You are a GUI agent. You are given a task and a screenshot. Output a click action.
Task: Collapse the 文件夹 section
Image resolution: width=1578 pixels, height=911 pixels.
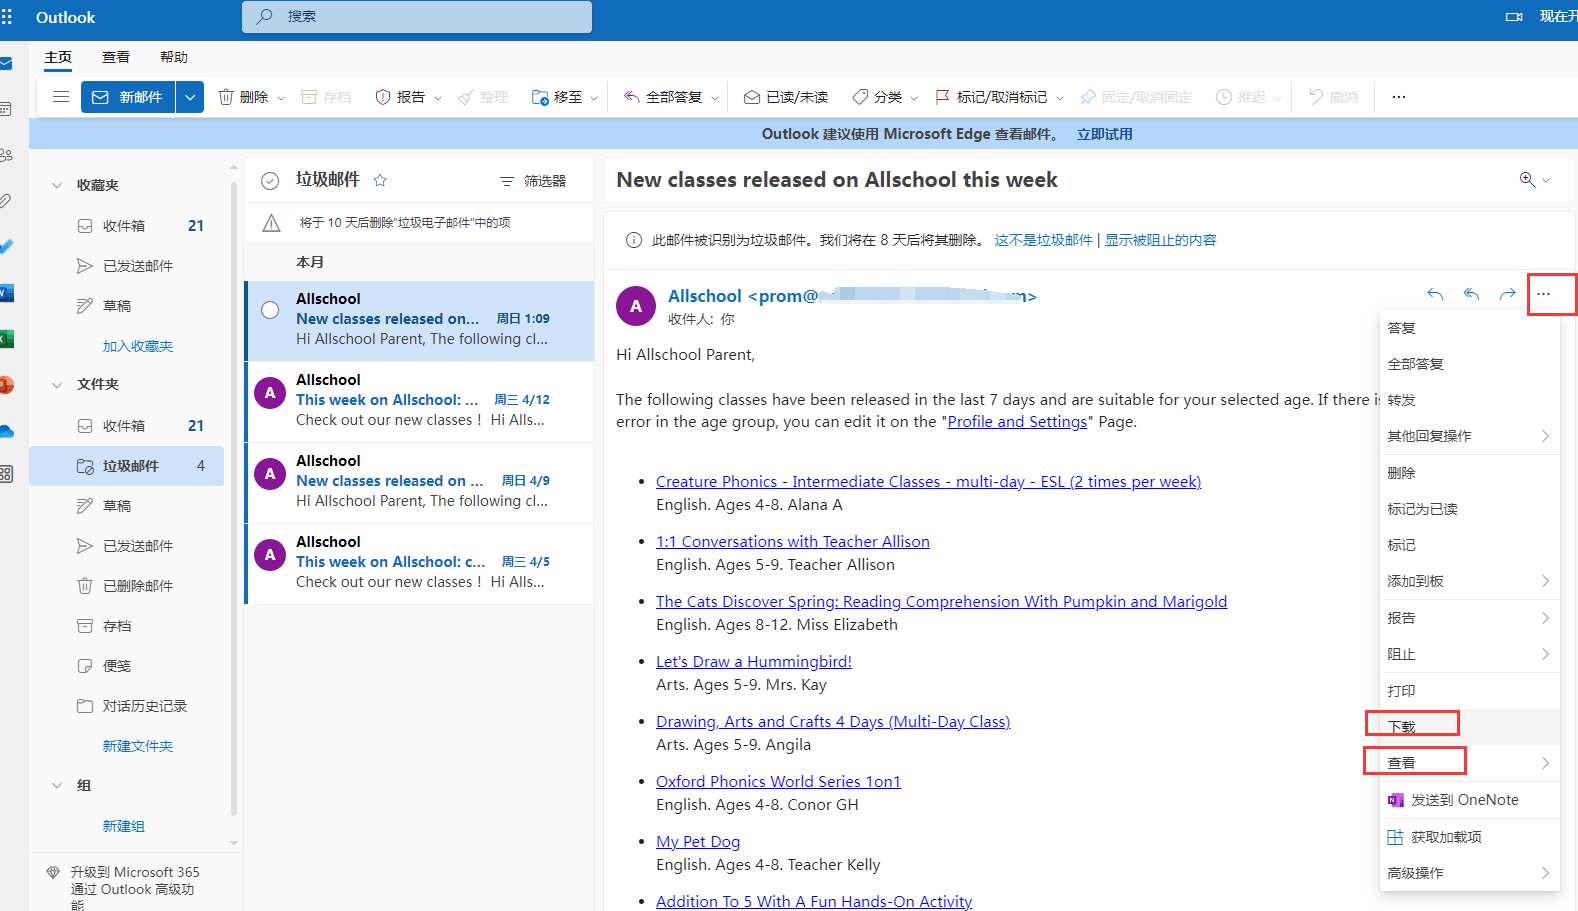tap(57, 384)
